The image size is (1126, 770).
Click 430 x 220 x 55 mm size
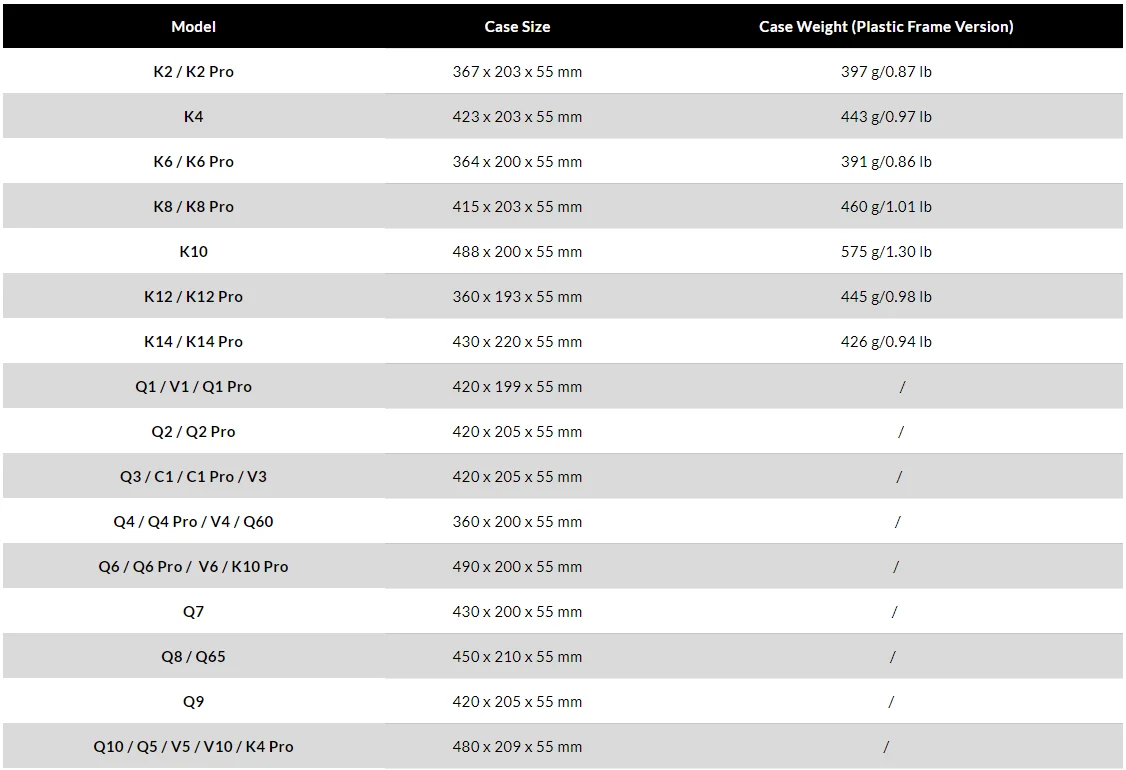[x=517, y=342]
